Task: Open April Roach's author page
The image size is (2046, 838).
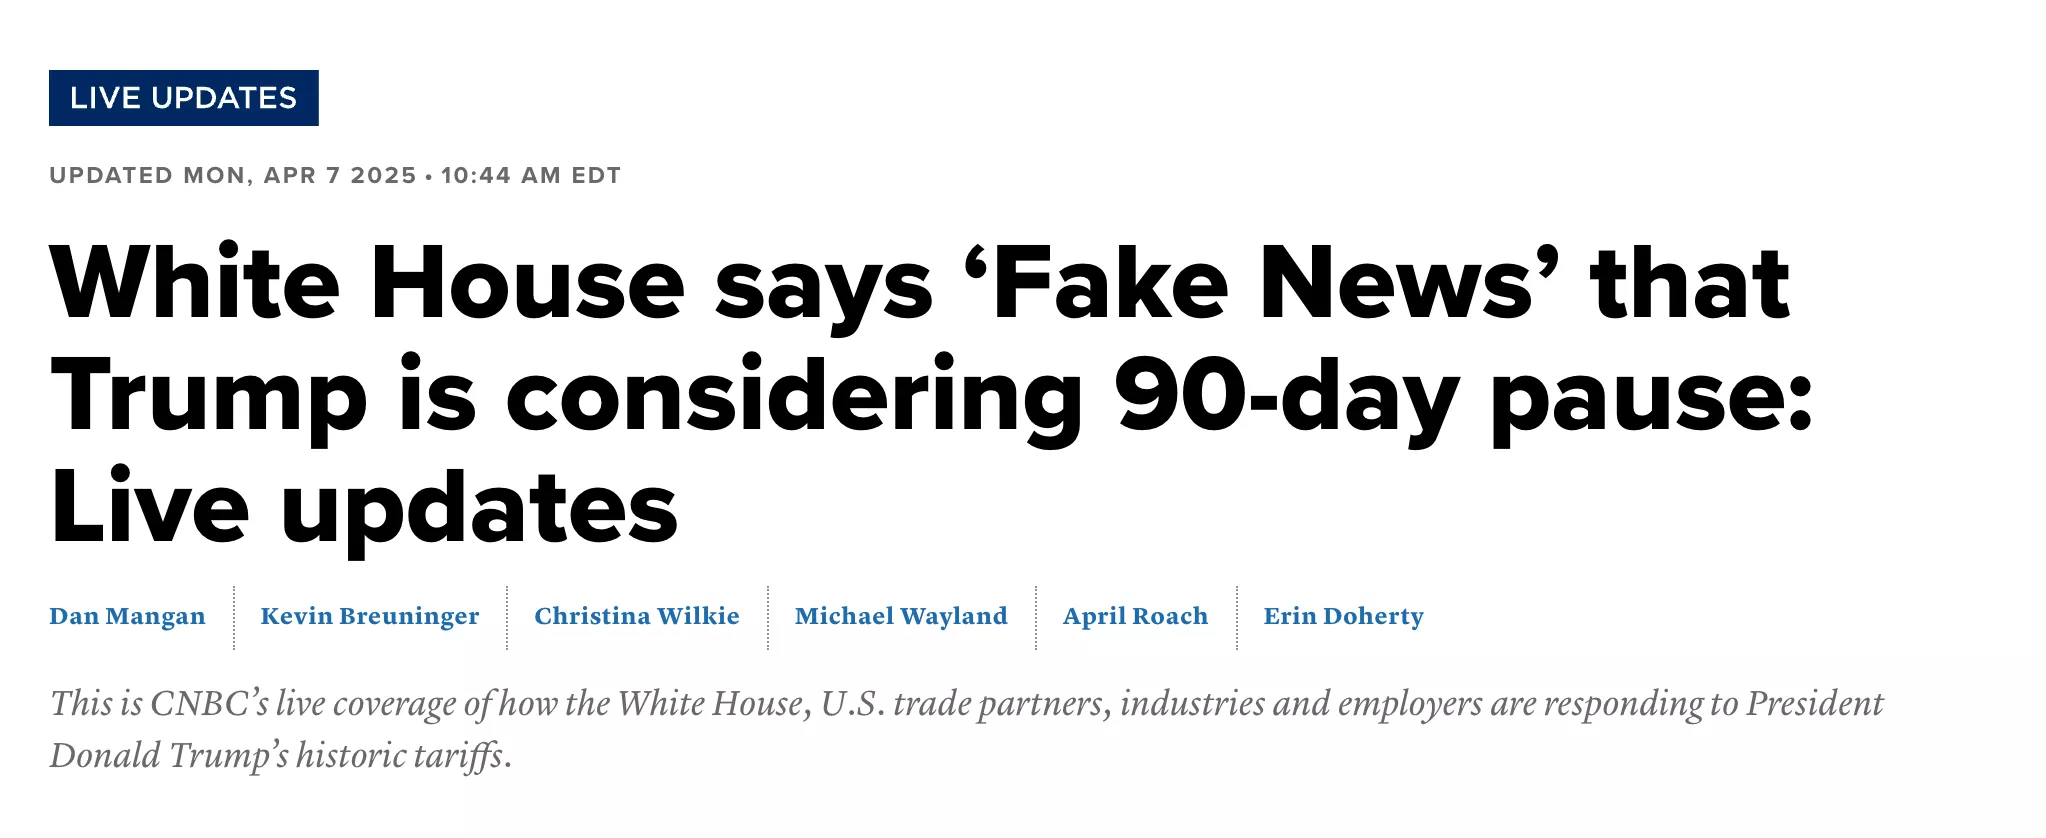Action: (1135, 616)
